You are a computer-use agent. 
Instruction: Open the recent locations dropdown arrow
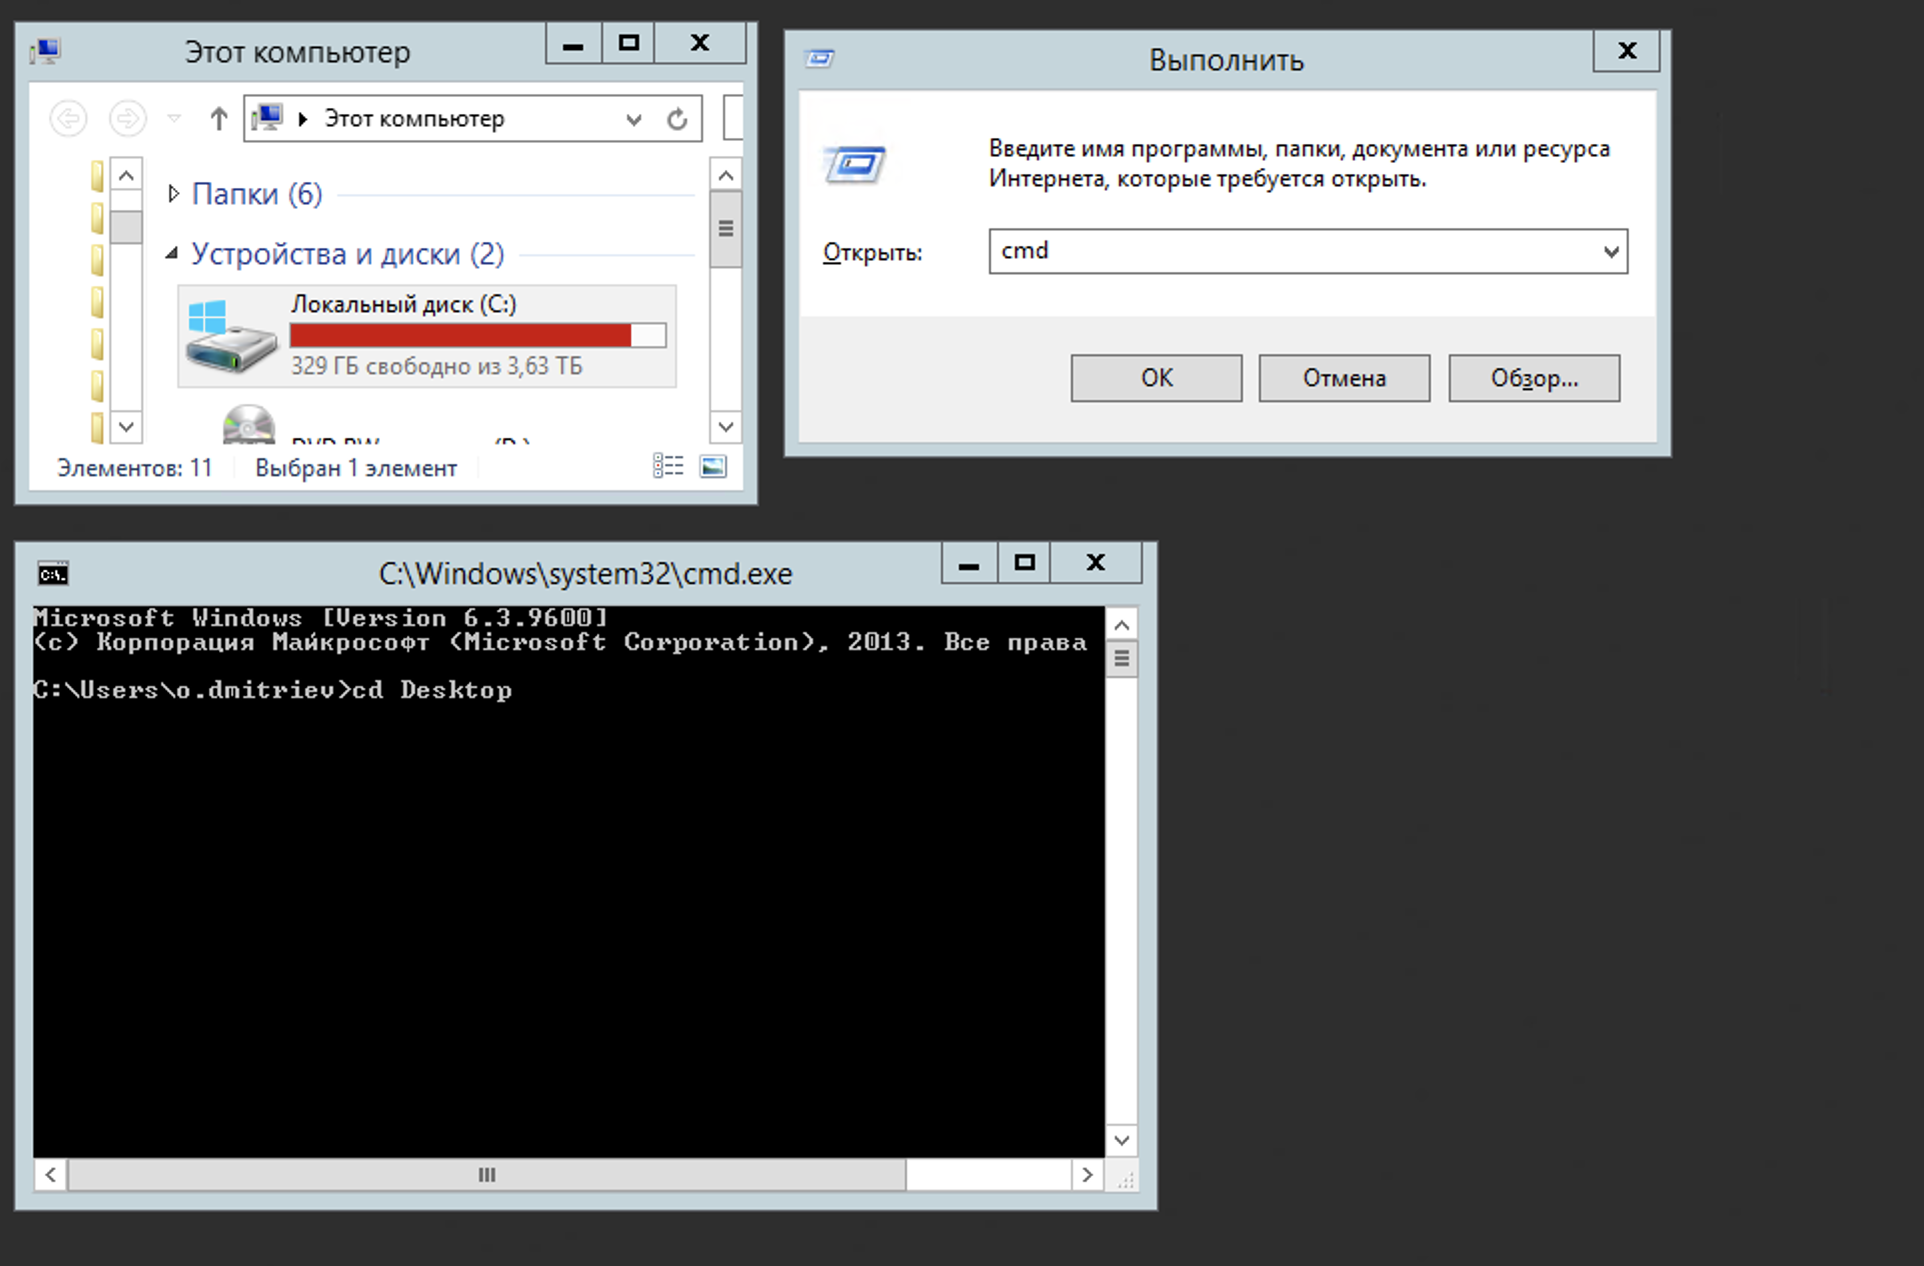[174, 119]
